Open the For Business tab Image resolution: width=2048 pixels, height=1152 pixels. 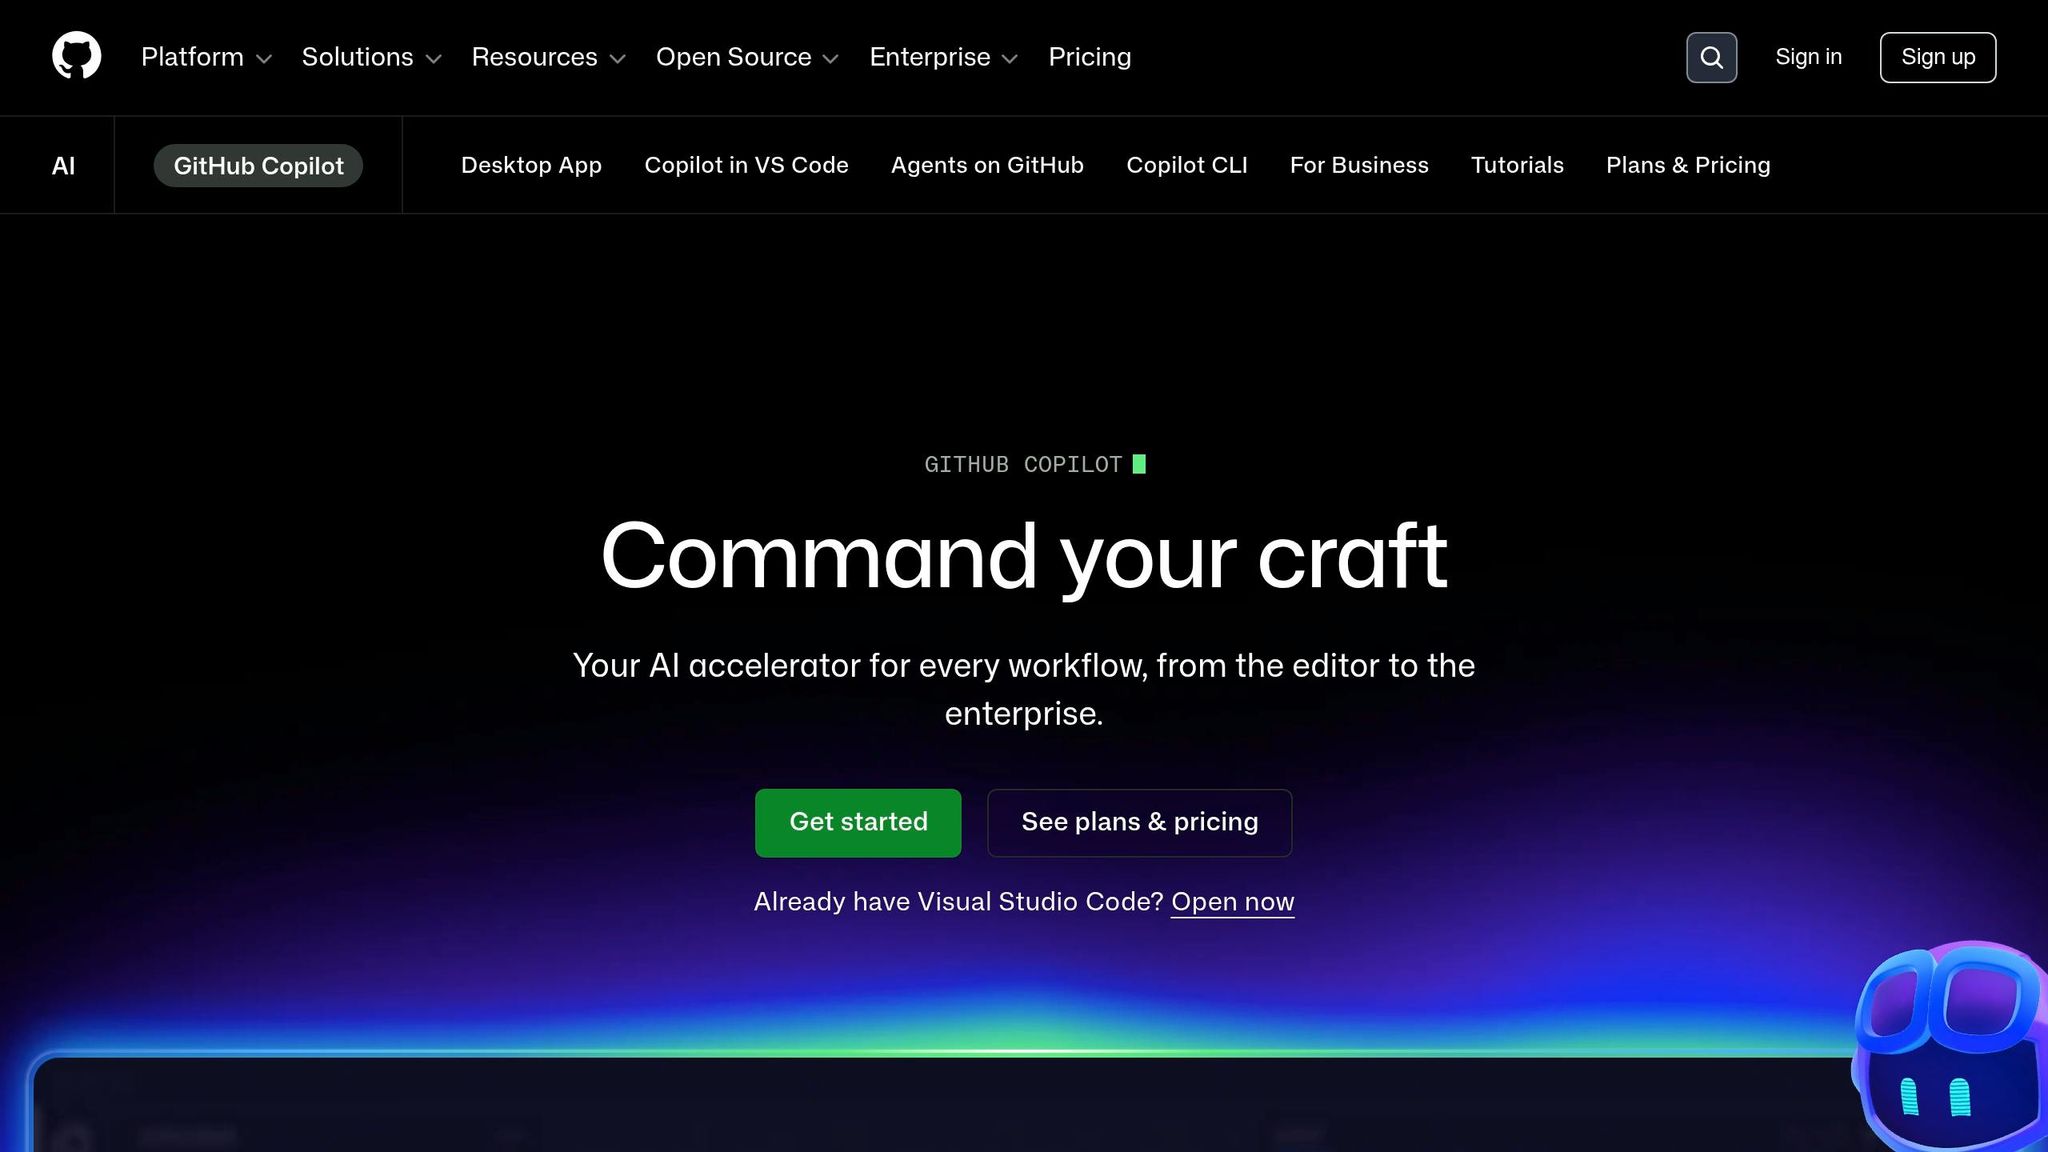coord(1359,165)
